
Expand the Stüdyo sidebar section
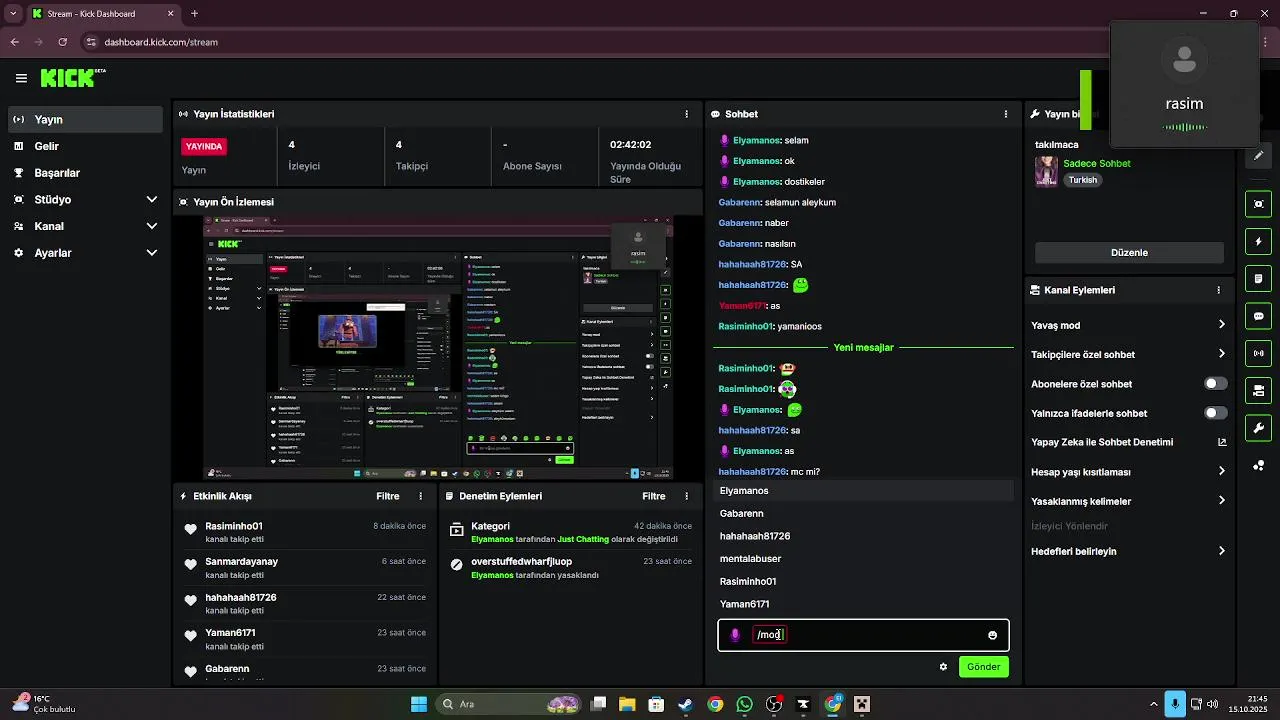[152, 199]
